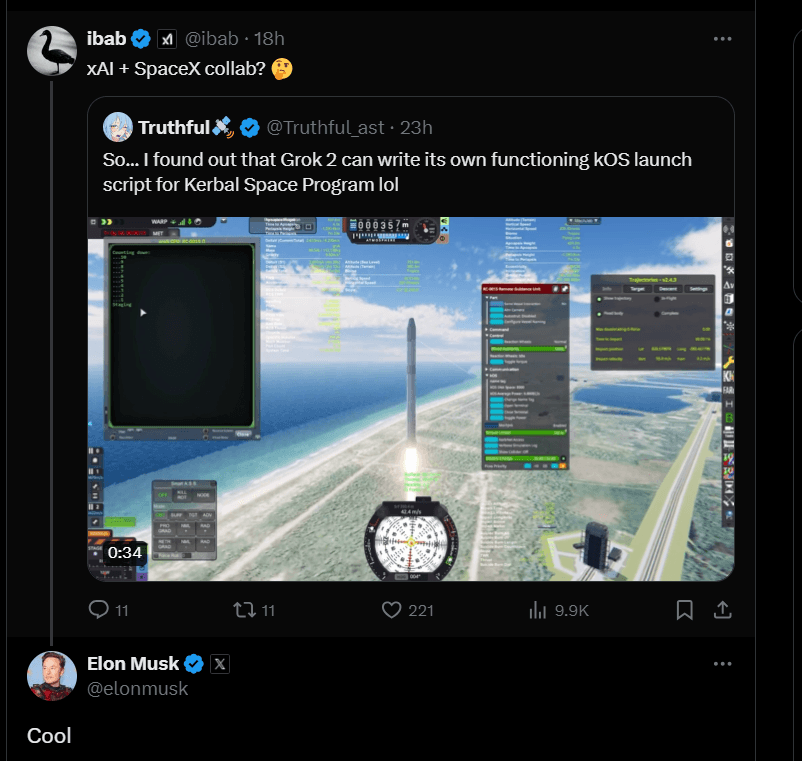
Task: Click the share icon on the tweet
Action: coord(722,609)
